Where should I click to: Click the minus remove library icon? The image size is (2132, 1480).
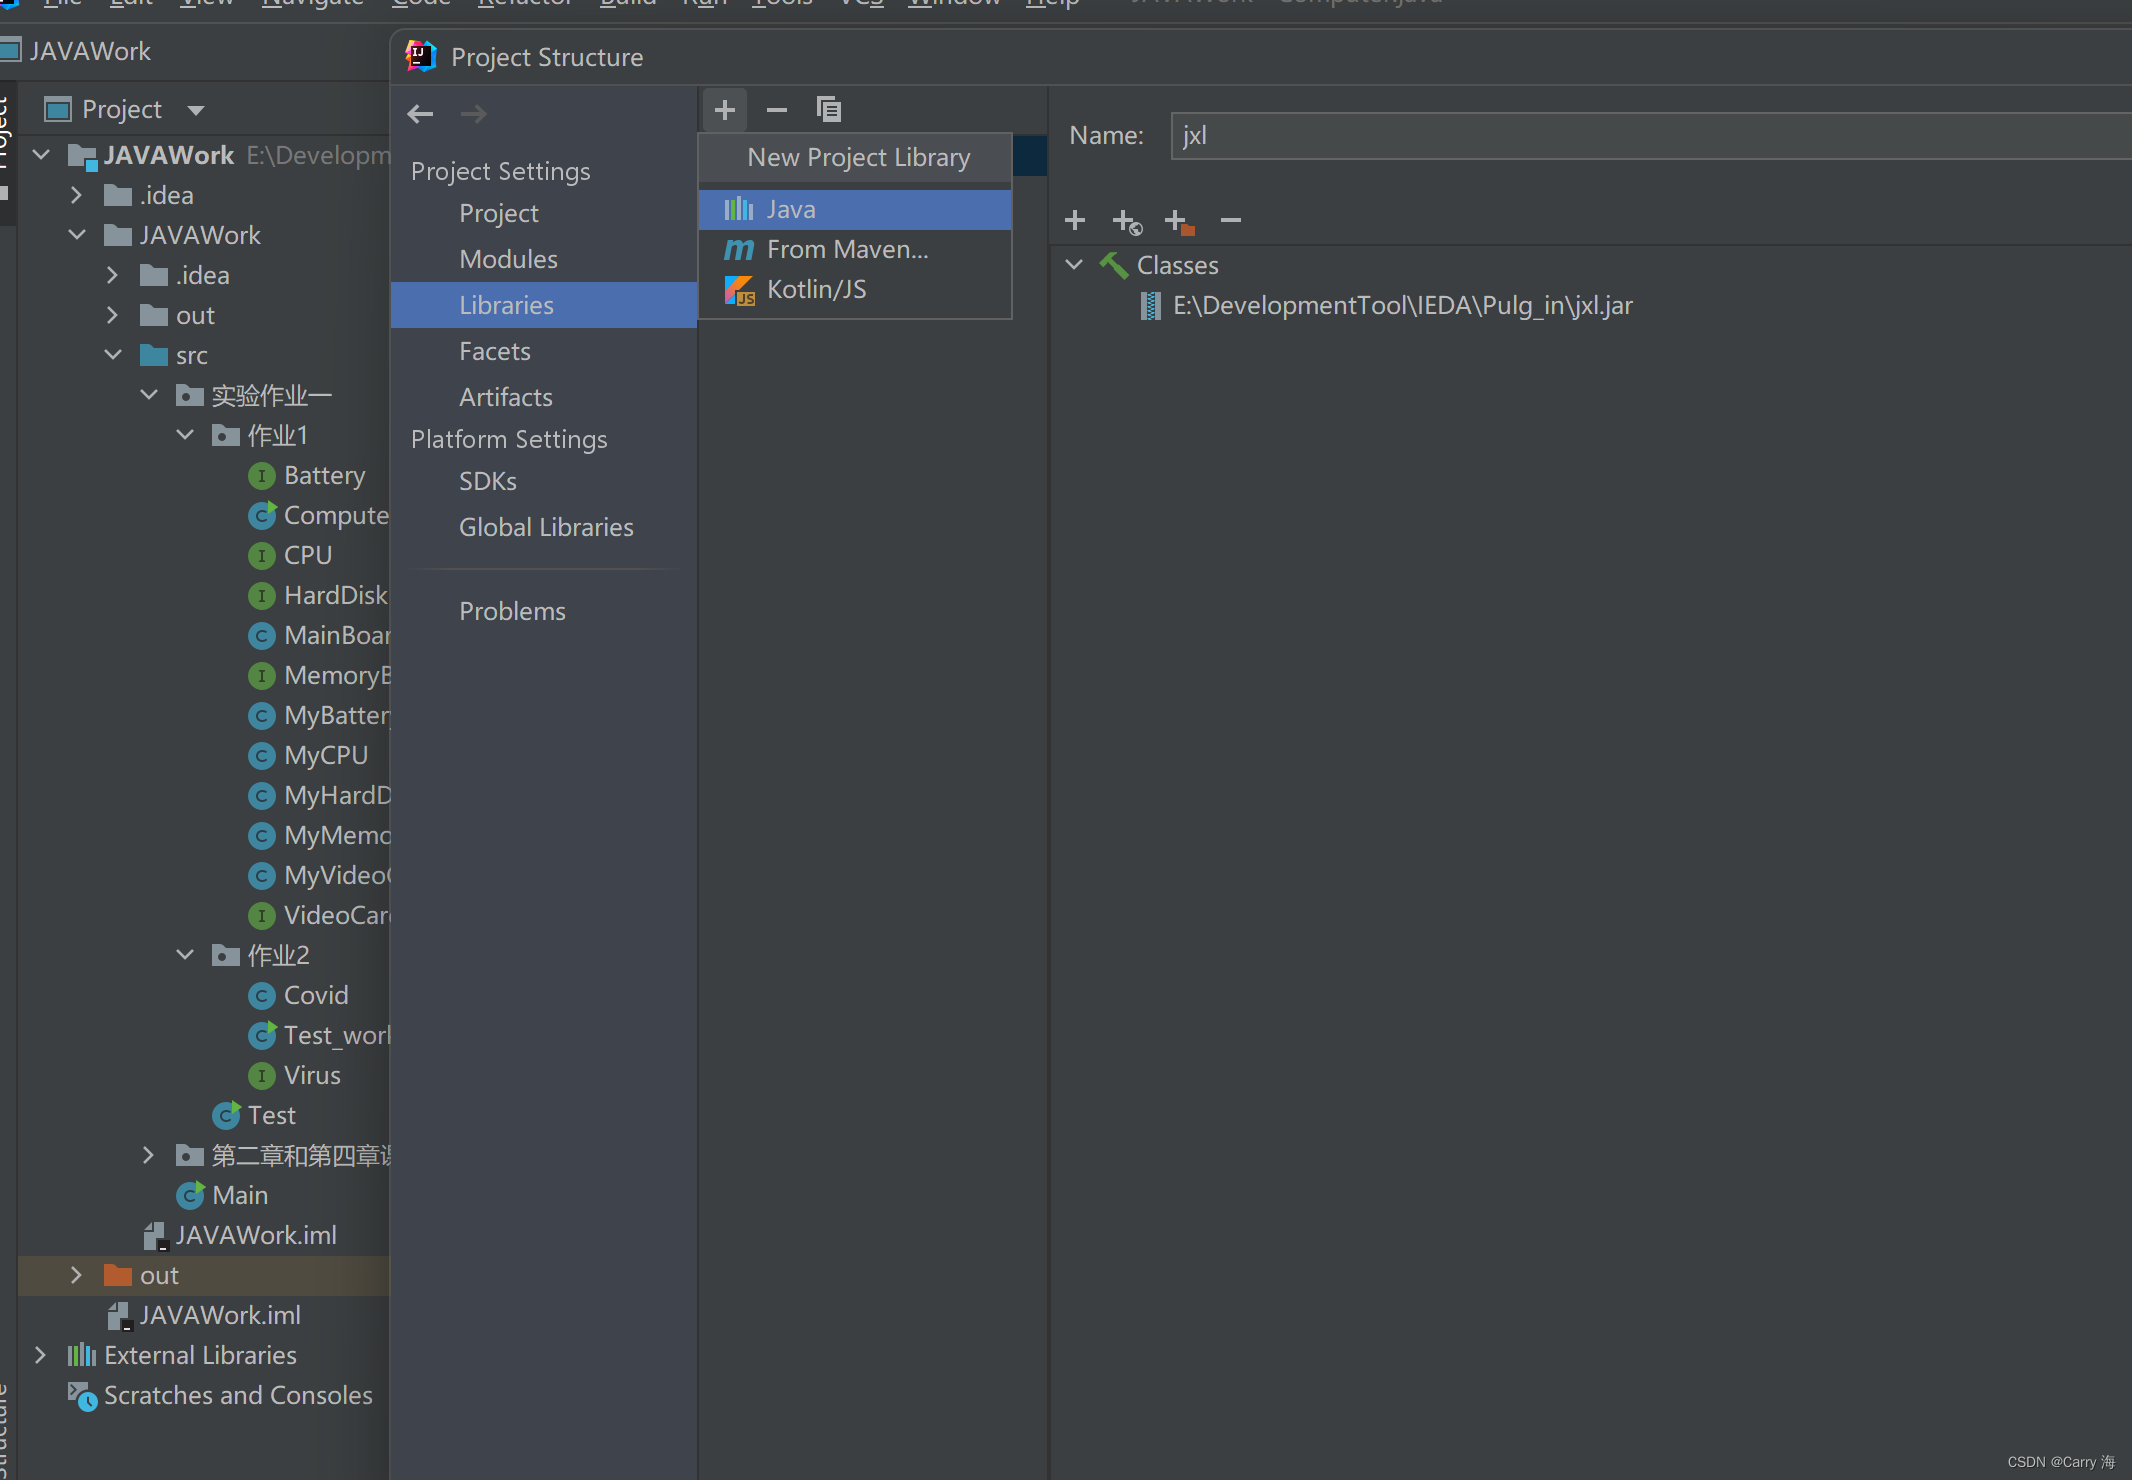pyautogui.click(x=777, y=109)
